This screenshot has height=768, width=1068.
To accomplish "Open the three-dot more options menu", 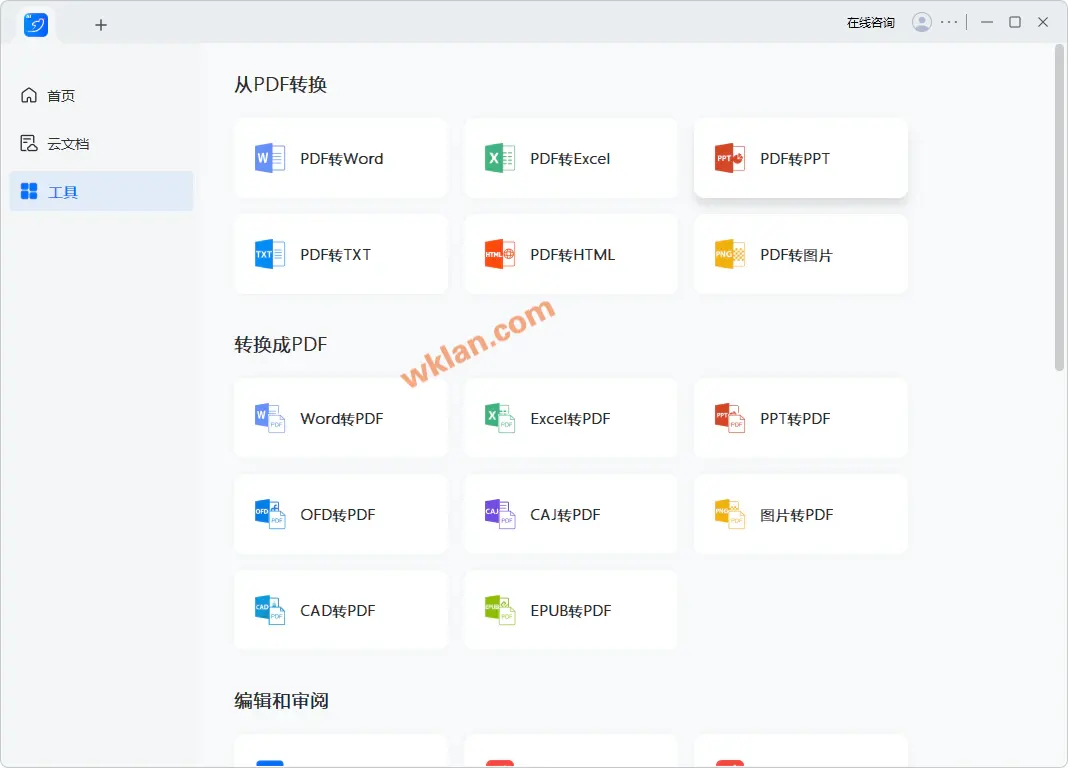I will (949, 22).
